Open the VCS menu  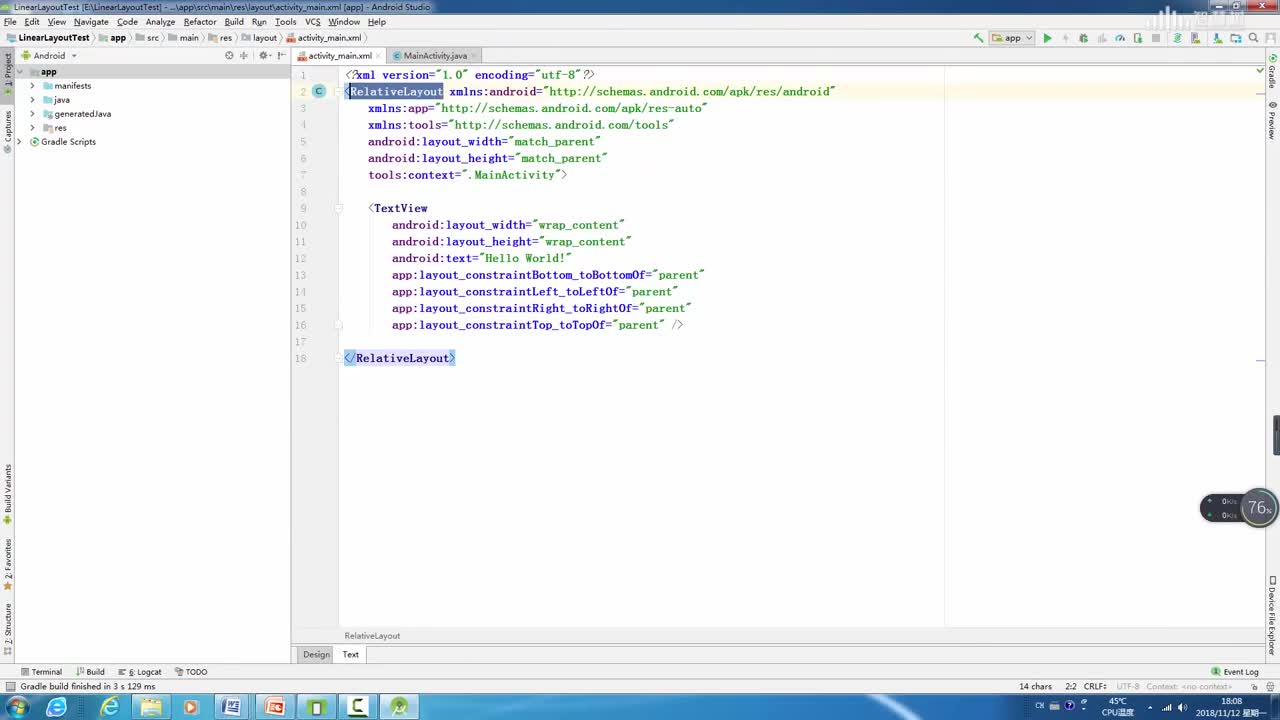pos(313,21)
